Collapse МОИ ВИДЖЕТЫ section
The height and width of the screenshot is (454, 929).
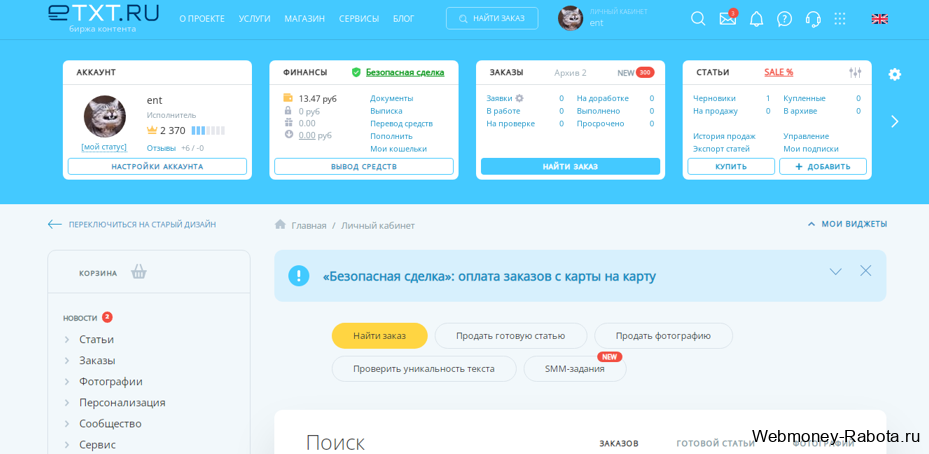click(847, 224)
